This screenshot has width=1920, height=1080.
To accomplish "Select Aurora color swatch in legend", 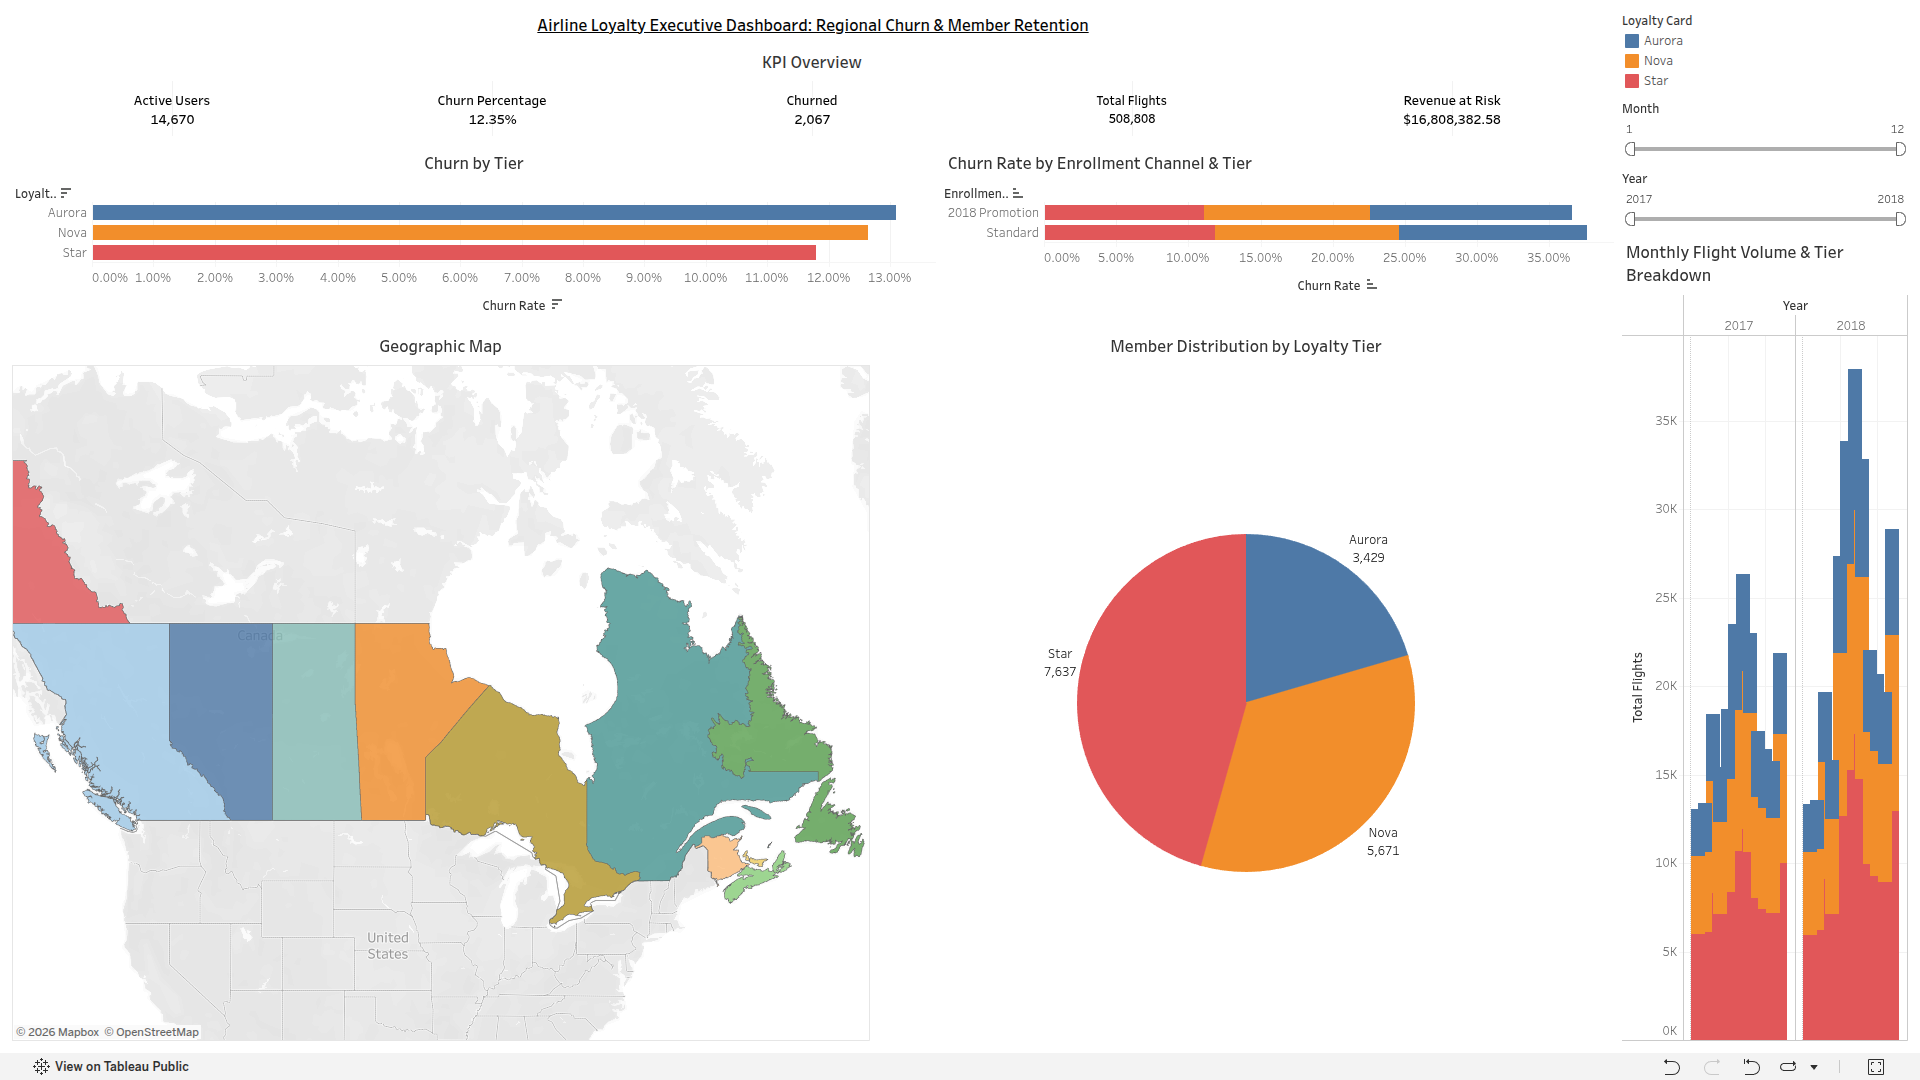I will coord(1632,41).
